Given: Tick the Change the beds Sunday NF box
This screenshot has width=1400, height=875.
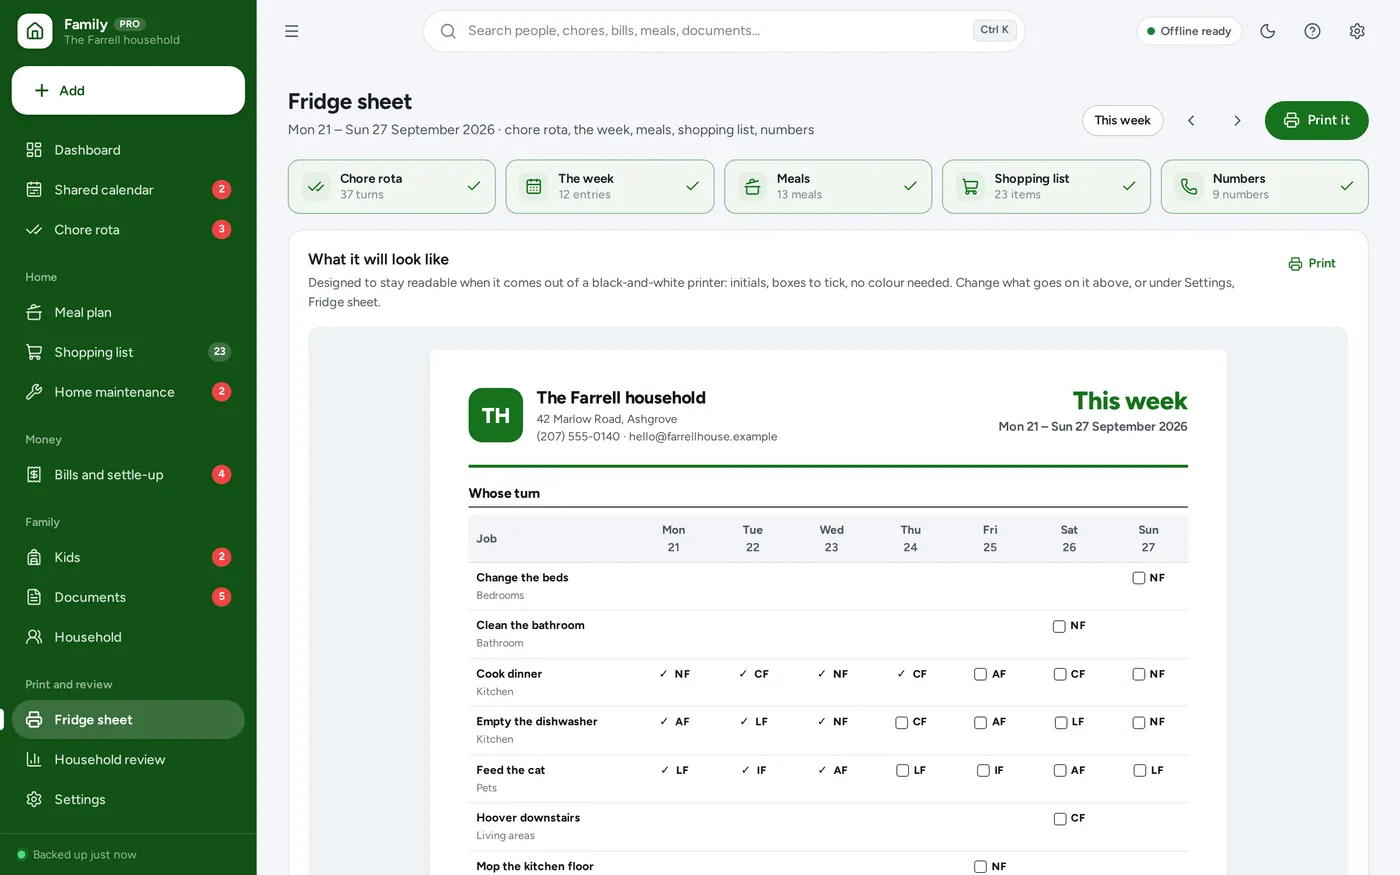Looking at the screenshot, I should coord(1139,578).
